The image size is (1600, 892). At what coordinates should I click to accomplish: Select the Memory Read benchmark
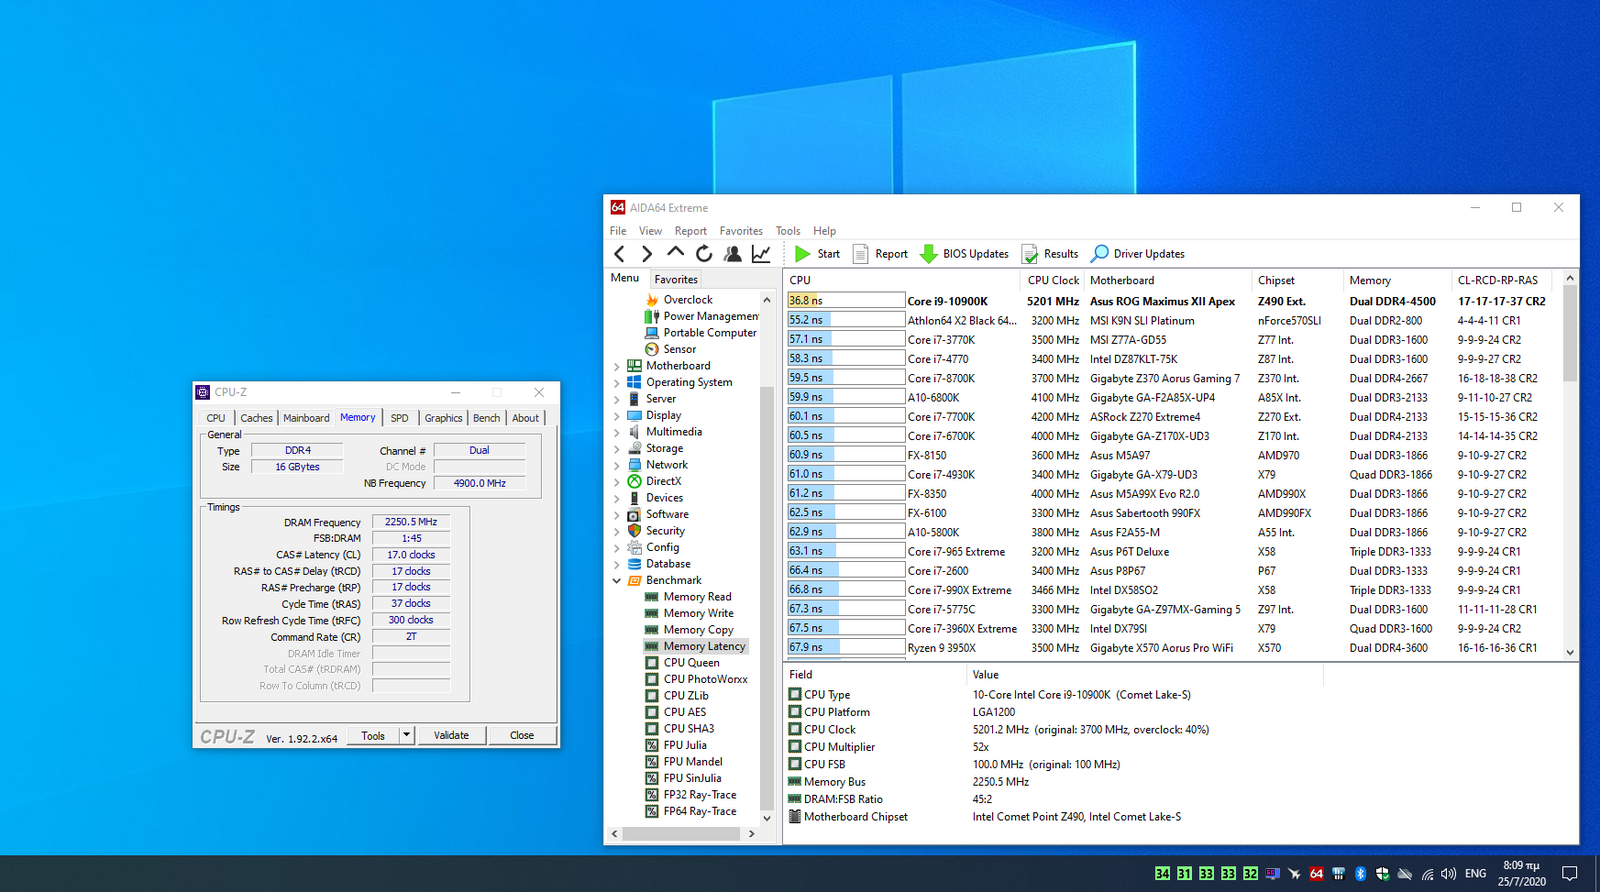[x=697, y=597]
